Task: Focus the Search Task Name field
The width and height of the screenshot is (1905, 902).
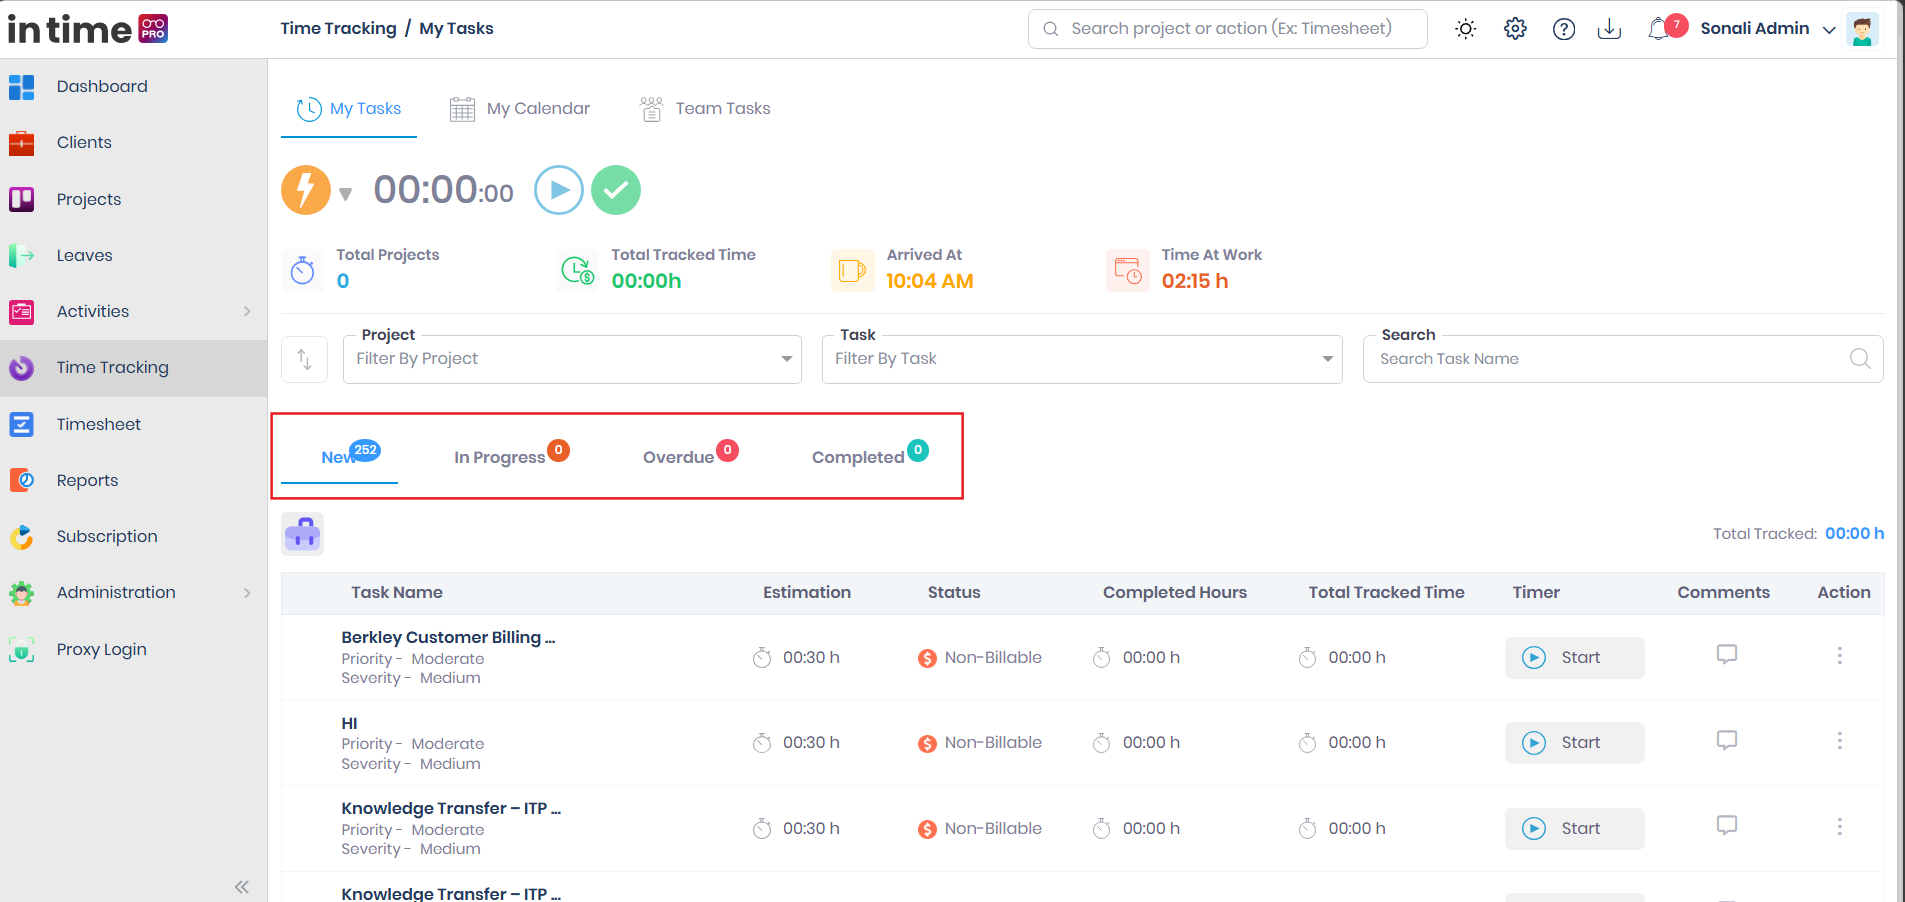Action: point(1622,359)
